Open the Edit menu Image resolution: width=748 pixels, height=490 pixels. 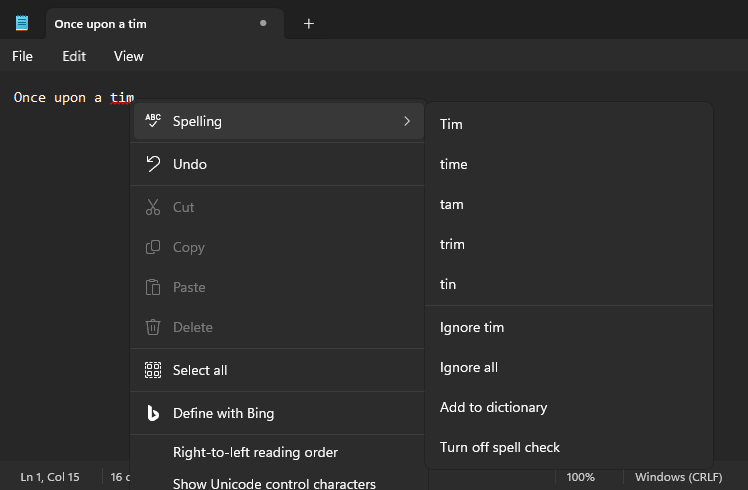(74, 56)
